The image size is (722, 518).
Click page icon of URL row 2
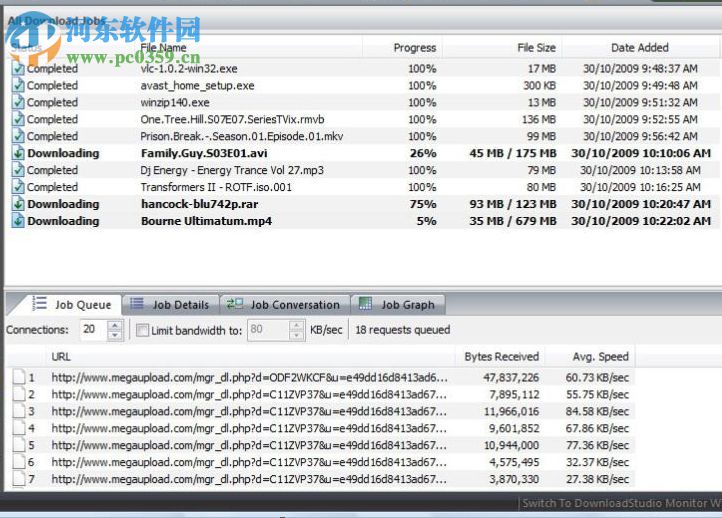tap(19, 394)
